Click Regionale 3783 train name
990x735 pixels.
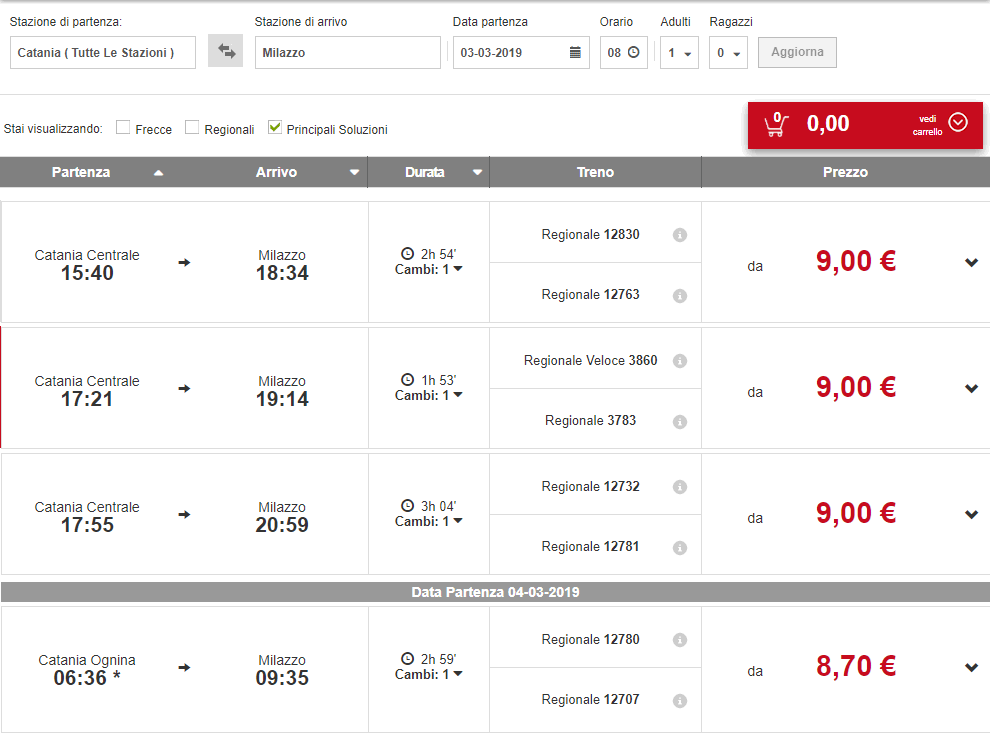[590, 421]
